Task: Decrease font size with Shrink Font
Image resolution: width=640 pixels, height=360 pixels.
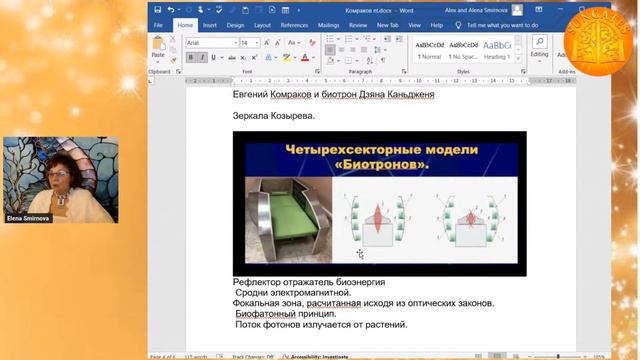Action: pos(278,42)
